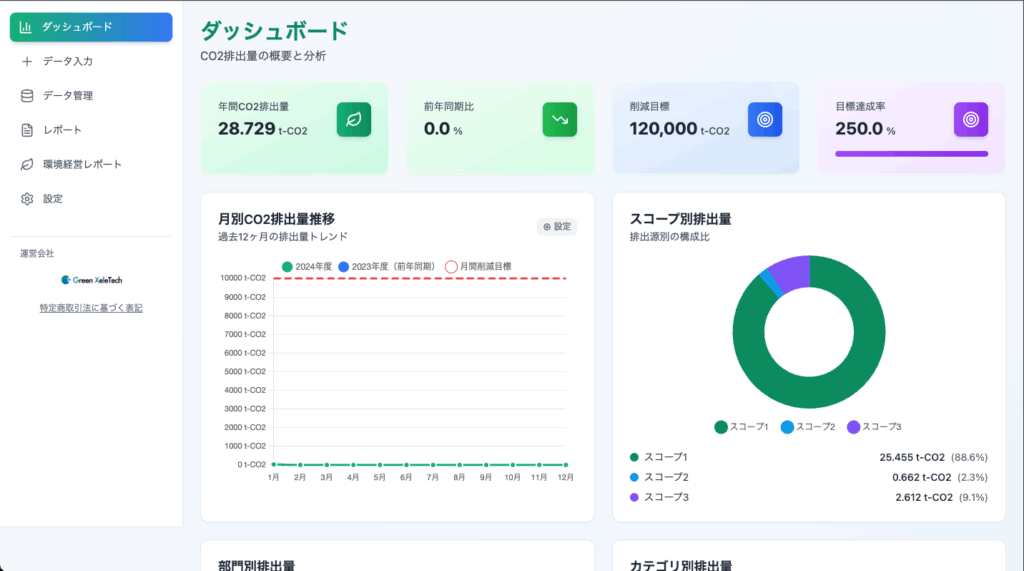Screen dimensions: 1024x571
Task: Click the gear icon beside 設定 in sidebar
Action: 27,199
